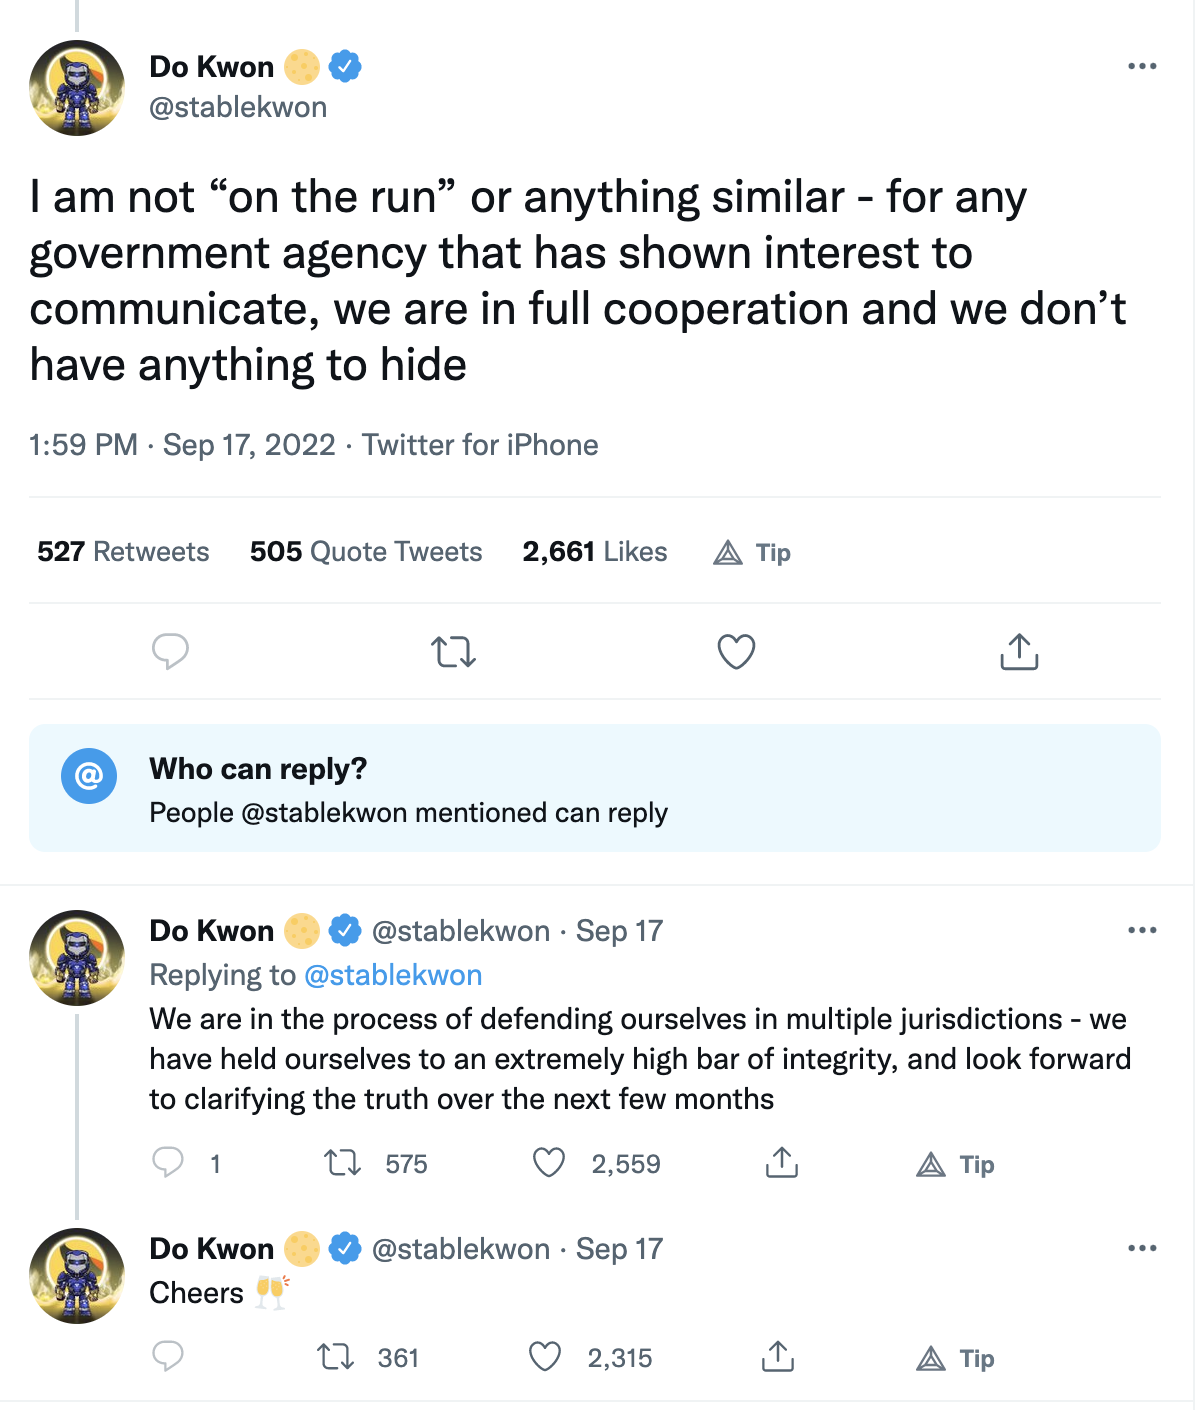The width and height of the screenshot is (1200, 1410).
Task: Click the @stablekwon link after "Replying to"
Action: tap(393, 975)
